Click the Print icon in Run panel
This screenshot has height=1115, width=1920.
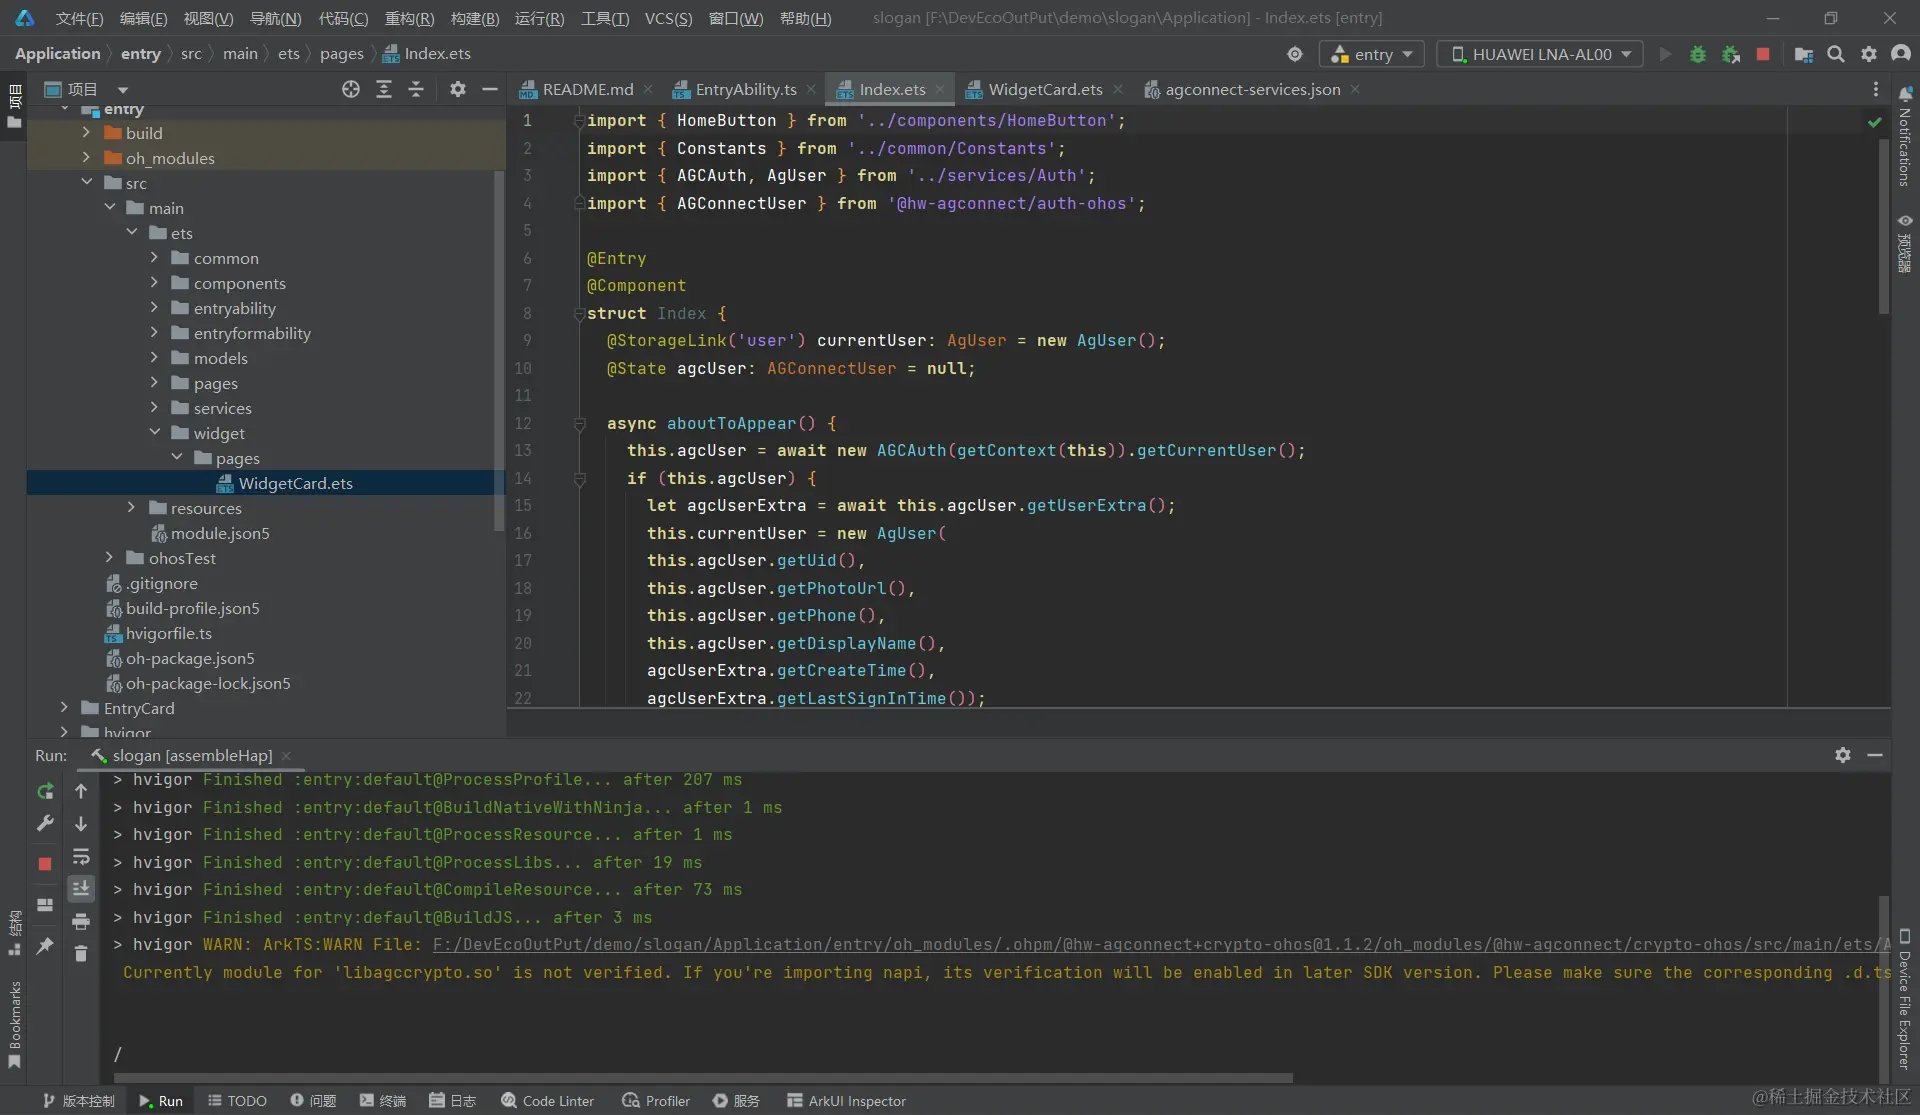click(x=81, y=921)
